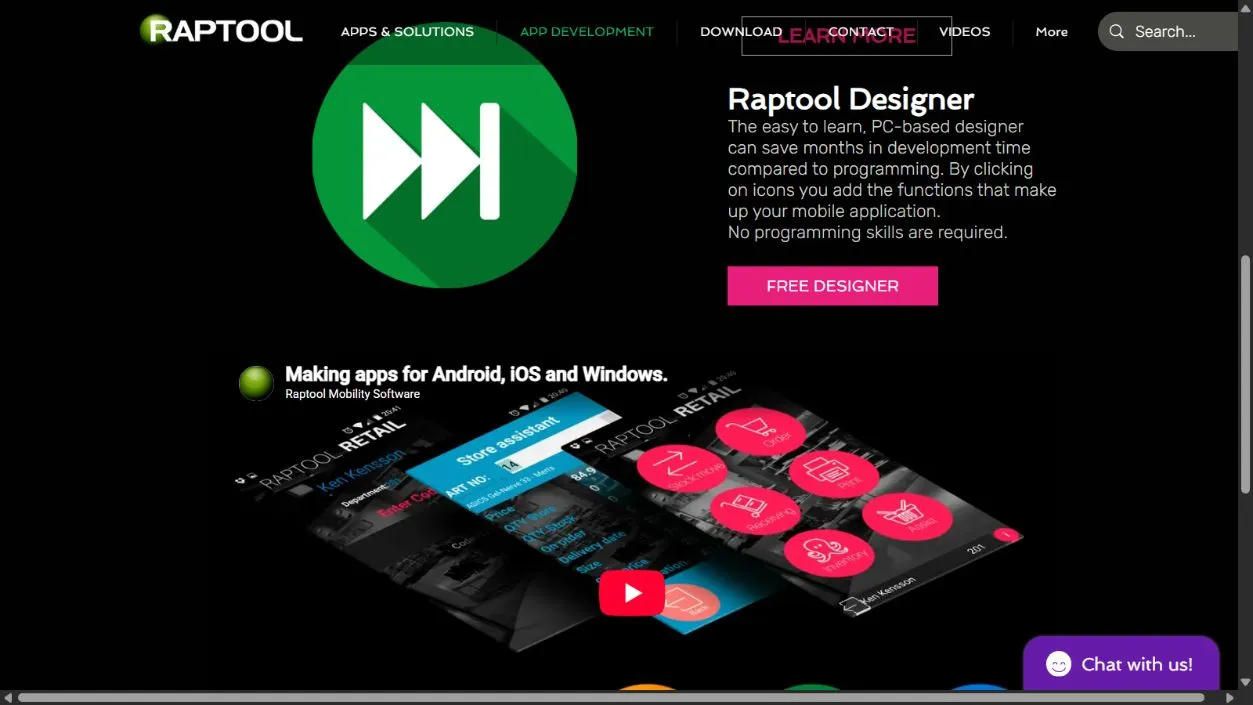Go to the Download page

point(741,32)
